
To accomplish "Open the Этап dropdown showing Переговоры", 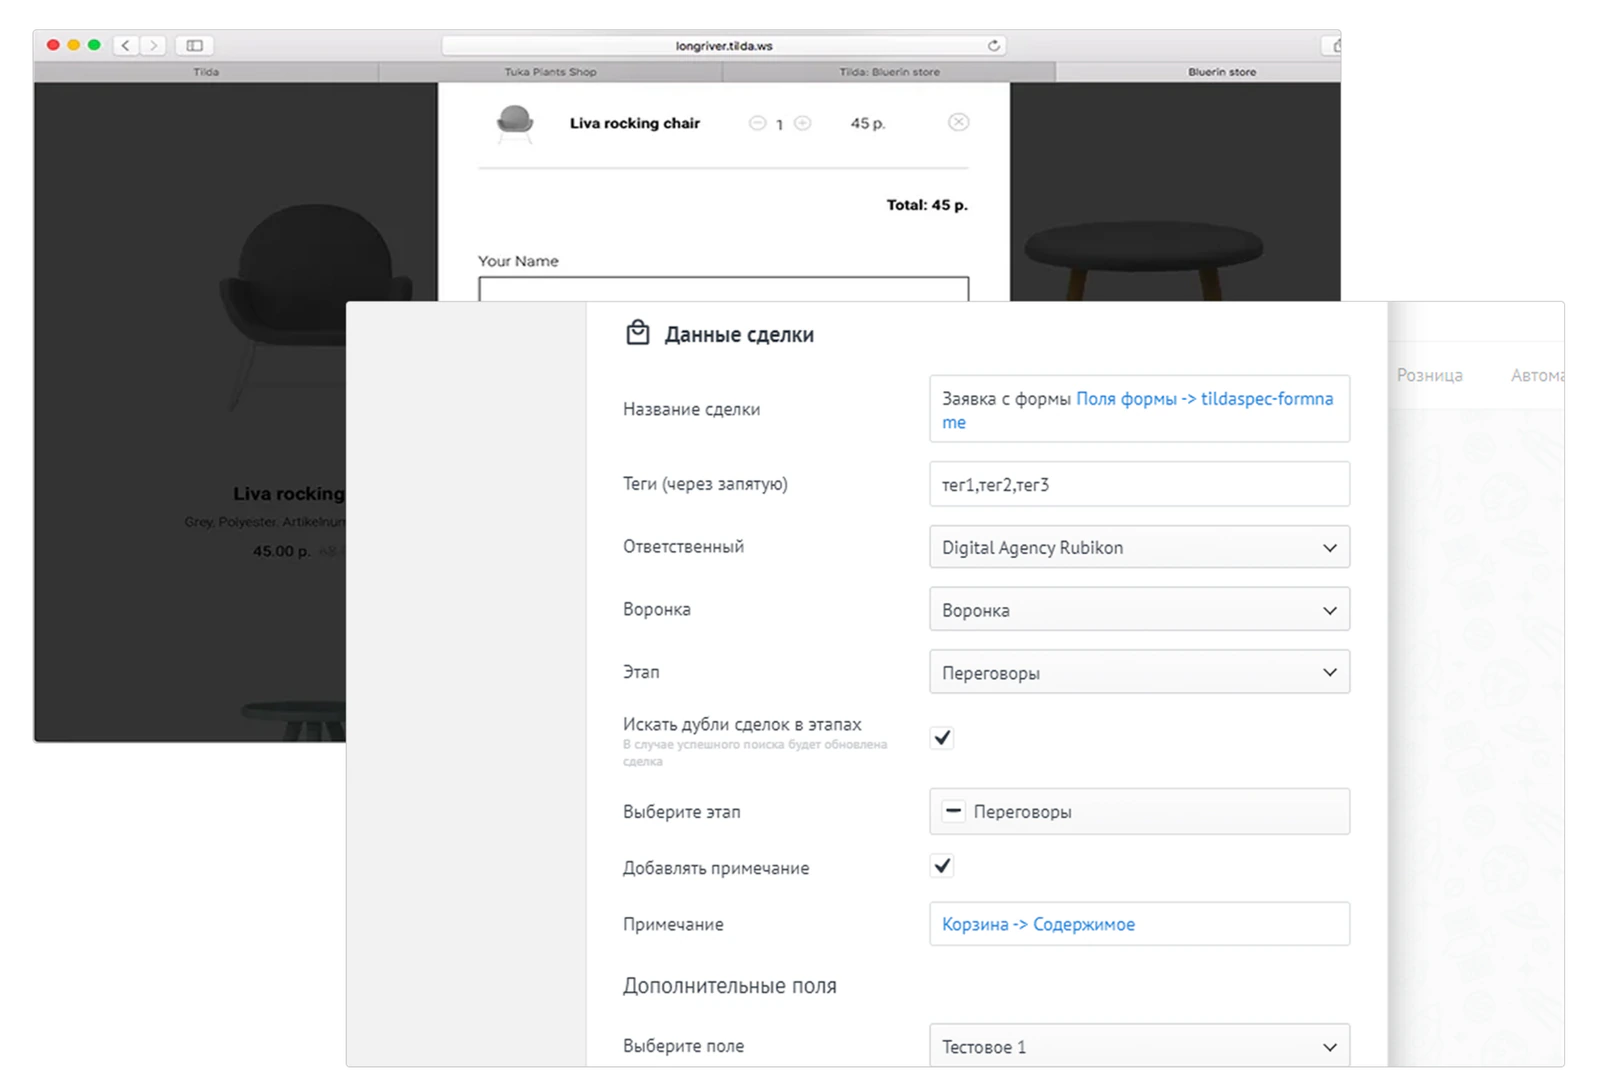I will 1139,673.
